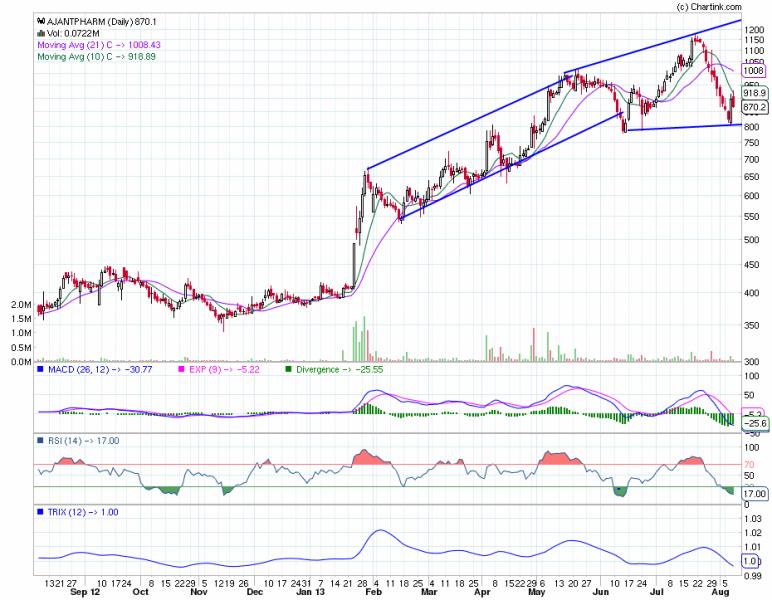Image resolution: width=772 pixels, height=600 pixels.
Task: Click the 1.0M volume axis label
Action: click(x=21, y=333)
